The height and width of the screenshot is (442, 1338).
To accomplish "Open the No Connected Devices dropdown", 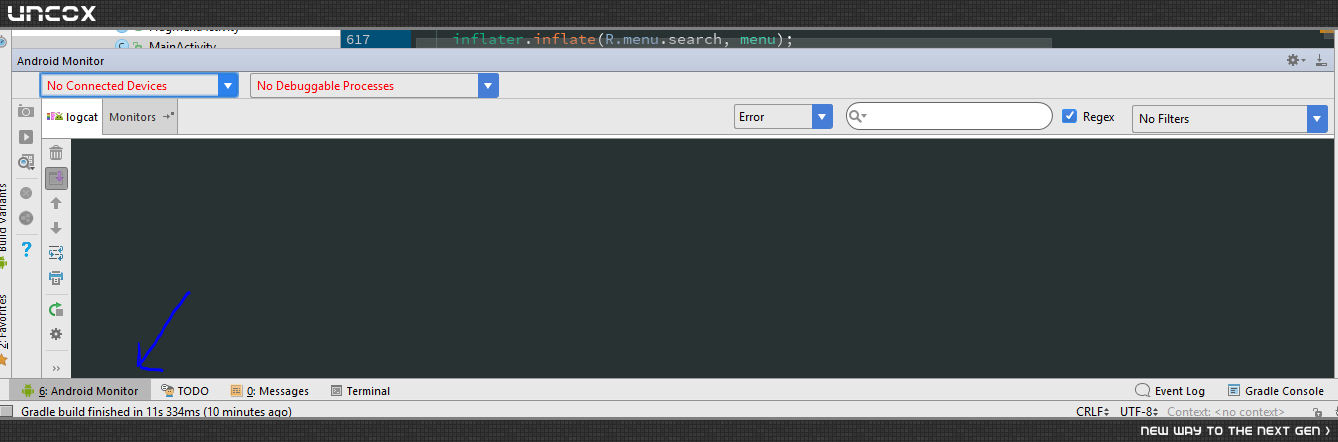I will [139, 86].
